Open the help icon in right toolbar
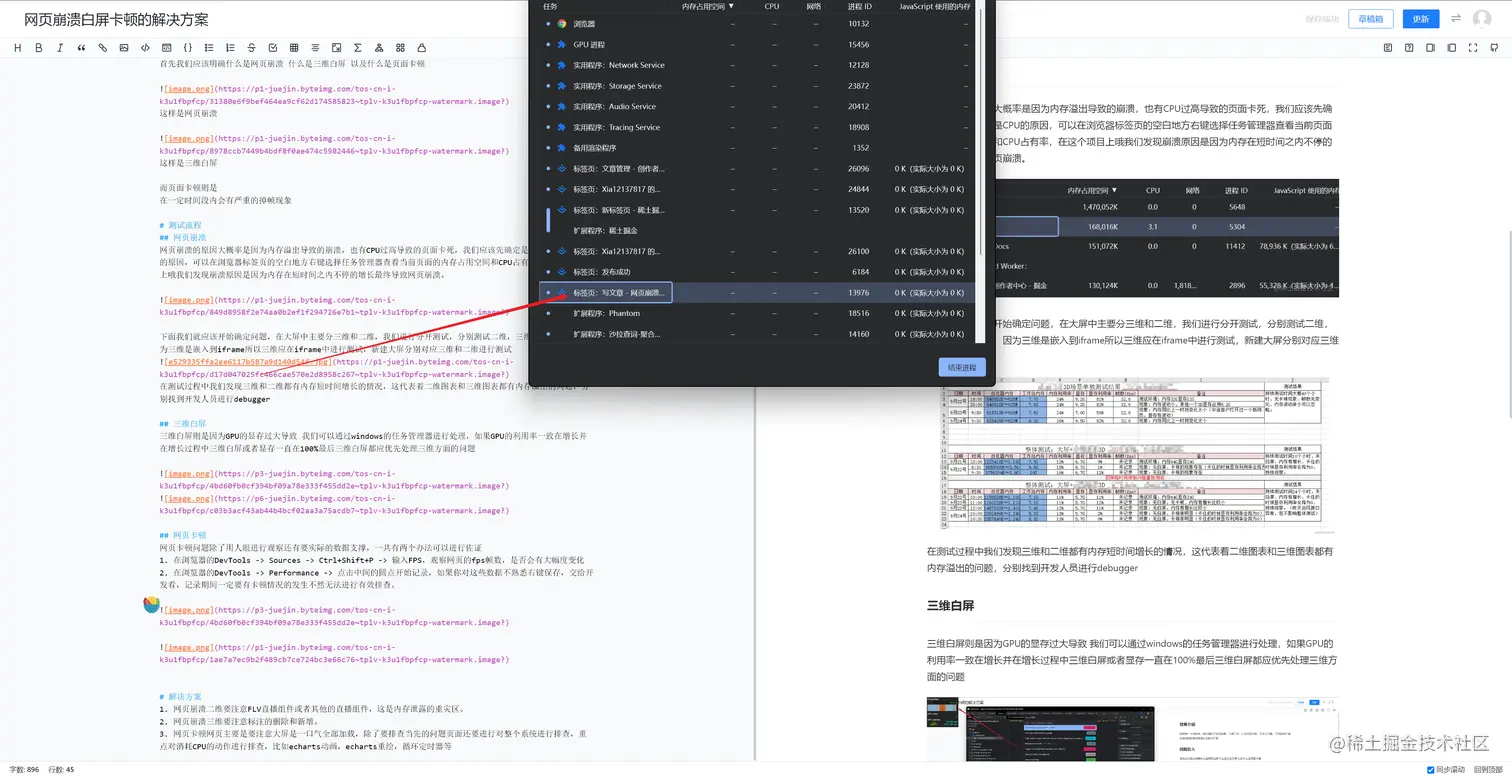 click(x=1409, y=47)
